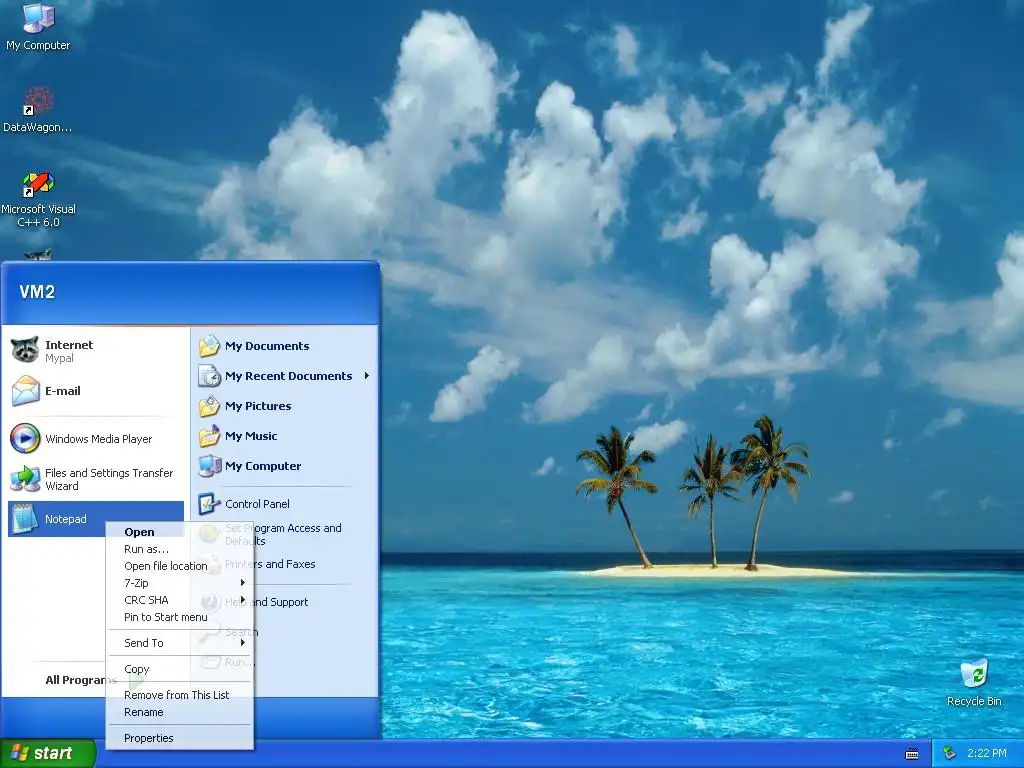The height and width of the screenshot is (768, 1024).
Task: Click the Notepad icon in Start menu
Action: [25, 519]
